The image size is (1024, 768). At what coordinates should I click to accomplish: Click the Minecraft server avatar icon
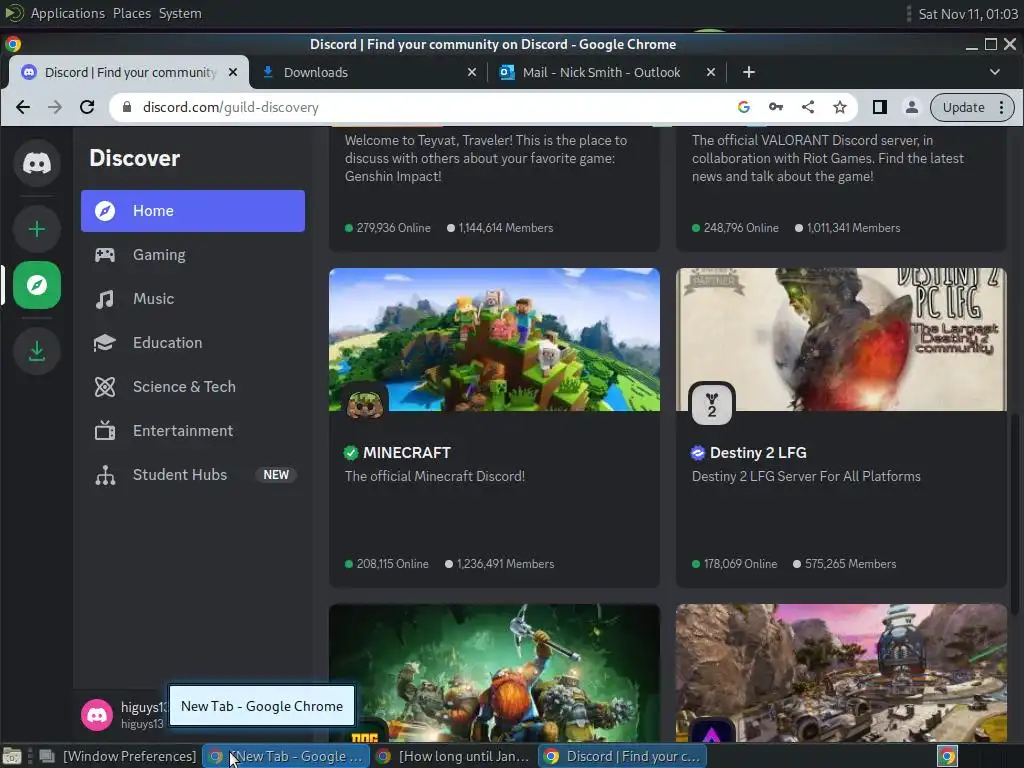(x=364, y=405)
